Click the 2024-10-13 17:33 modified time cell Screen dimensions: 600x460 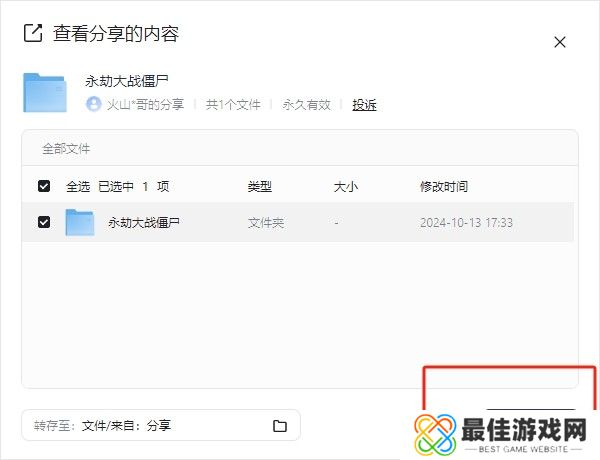466,222
